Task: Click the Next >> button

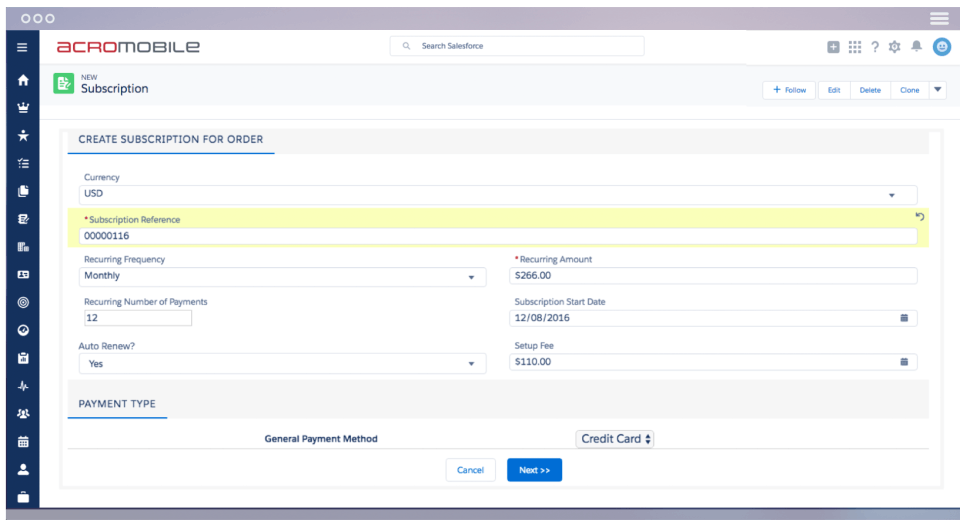Action: [534, 470]
